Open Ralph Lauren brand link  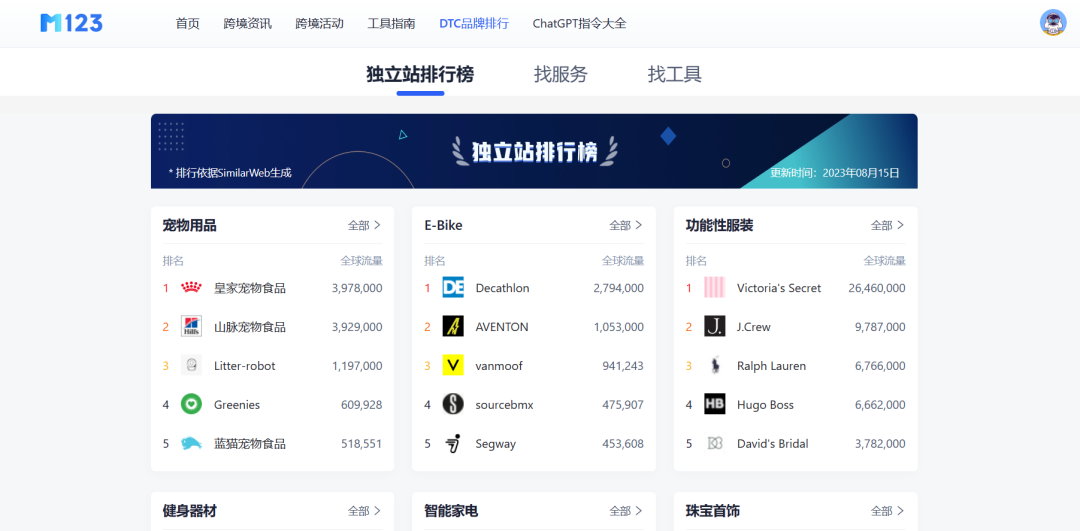click(771, 366)
